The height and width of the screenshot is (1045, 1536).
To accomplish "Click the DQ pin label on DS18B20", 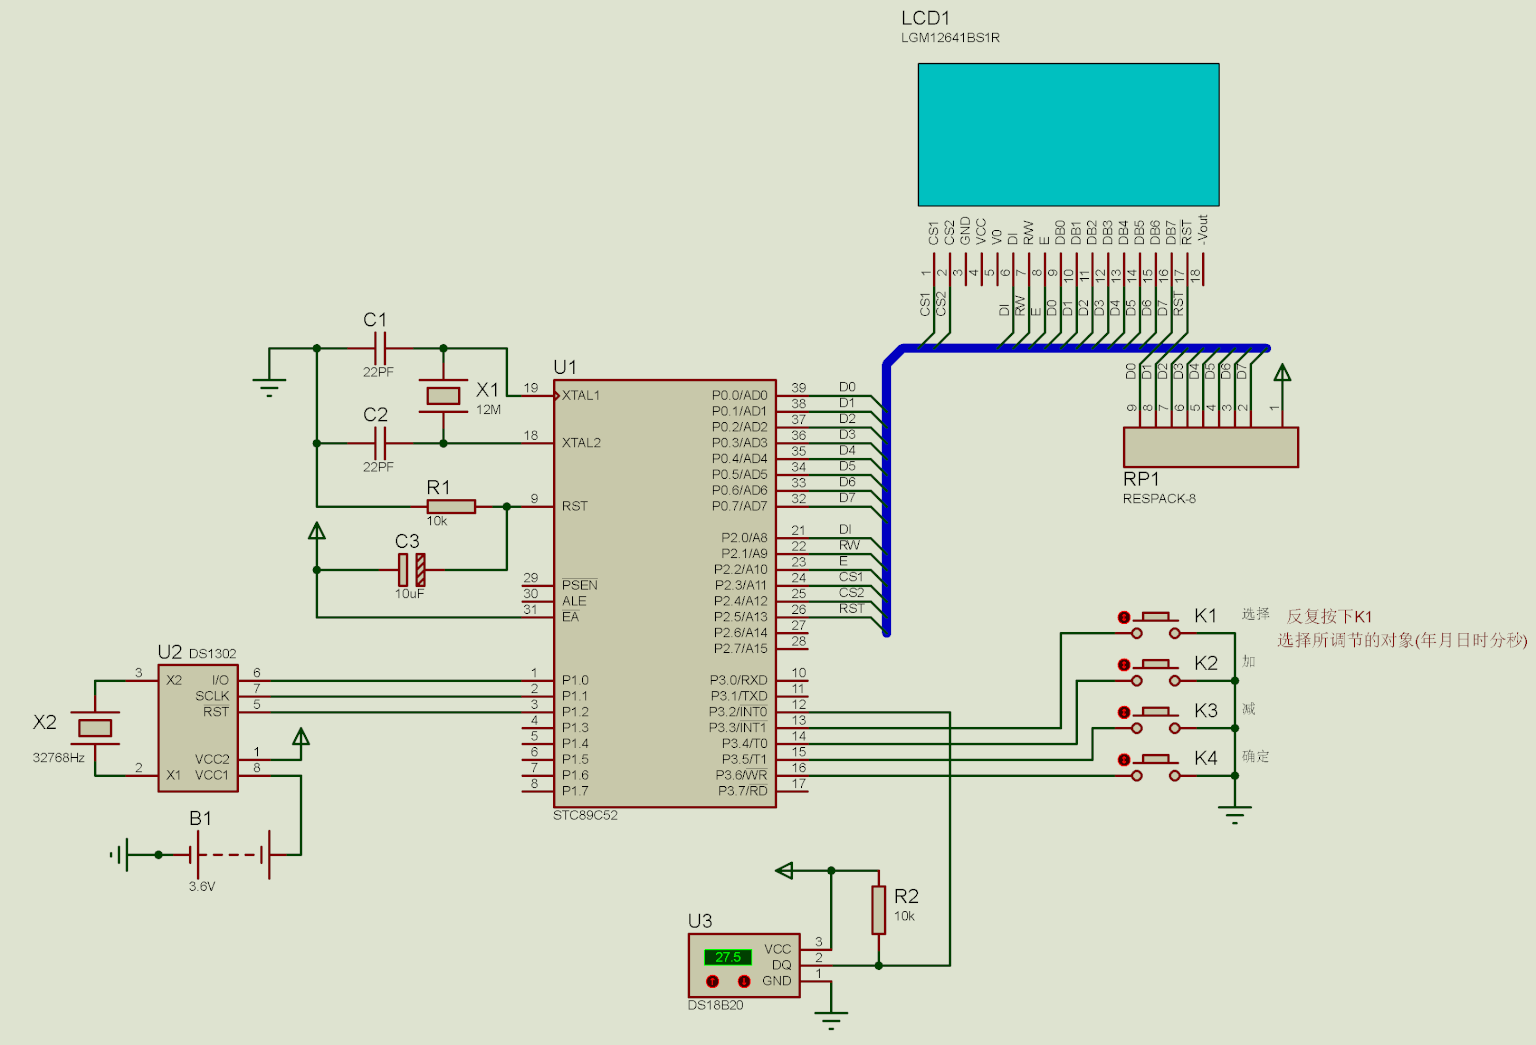I will click(x=781, y=965).
